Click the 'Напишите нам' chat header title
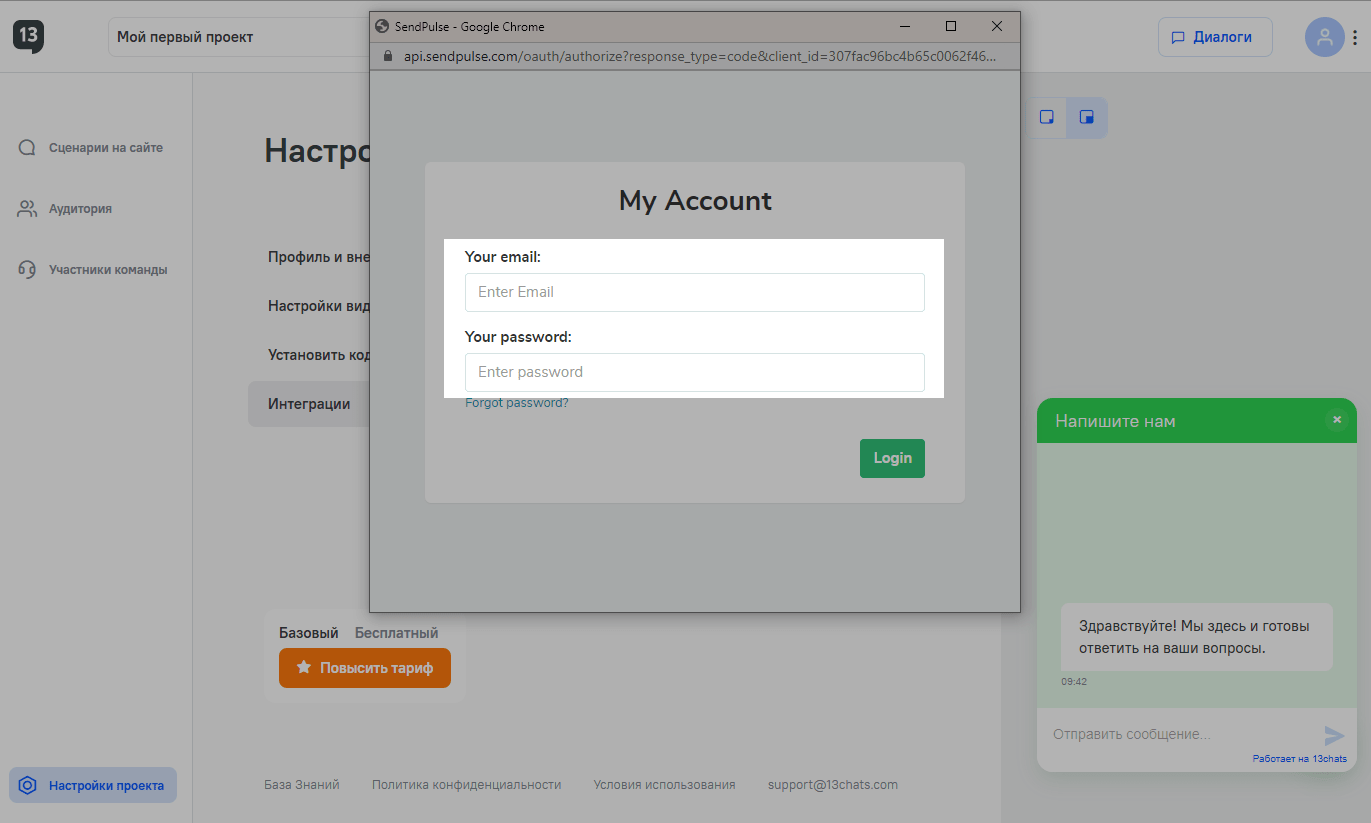1371x823 pixels. (1115, 421)
